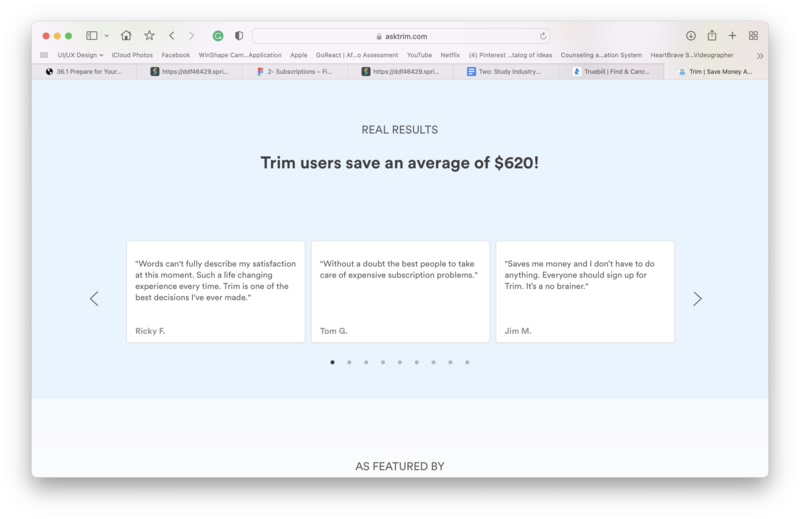Viewport: 800px width, 519px height.
Task: Expand the UI/UX Design bookmarks folder
Action: point(80,55)
